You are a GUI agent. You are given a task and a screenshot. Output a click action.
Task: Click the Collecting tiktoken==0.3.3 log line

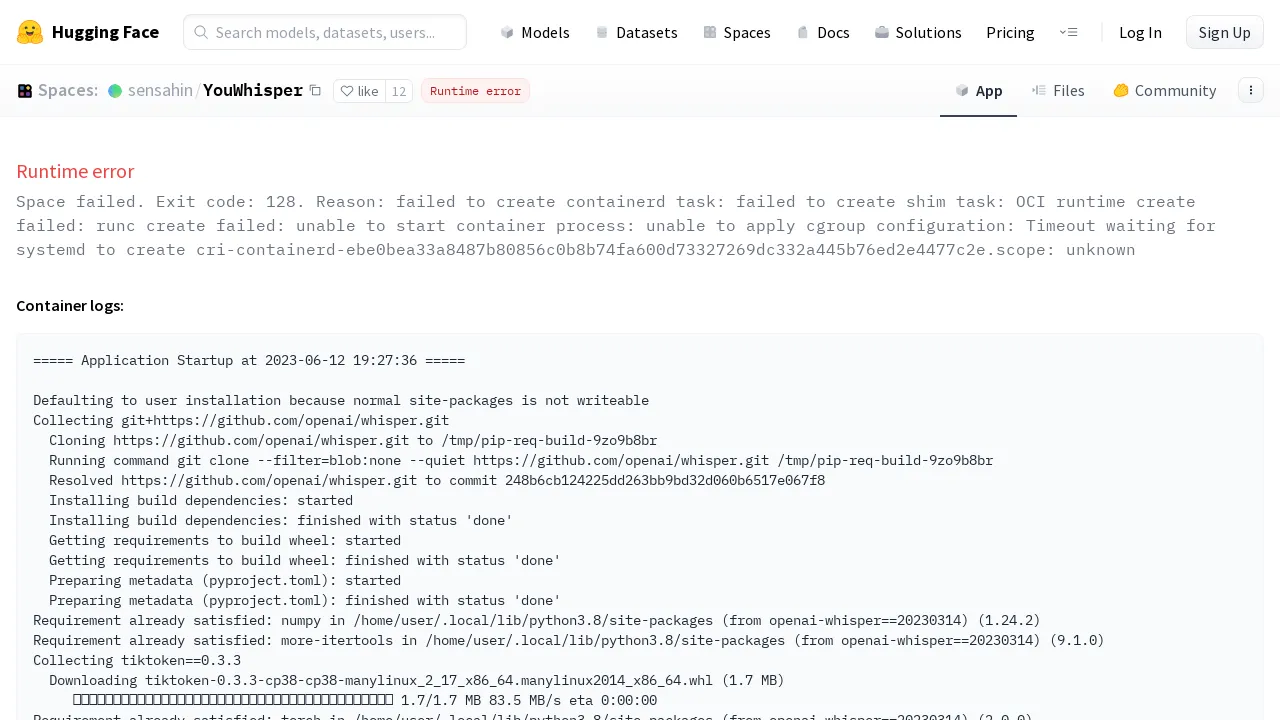click(137, 660)
